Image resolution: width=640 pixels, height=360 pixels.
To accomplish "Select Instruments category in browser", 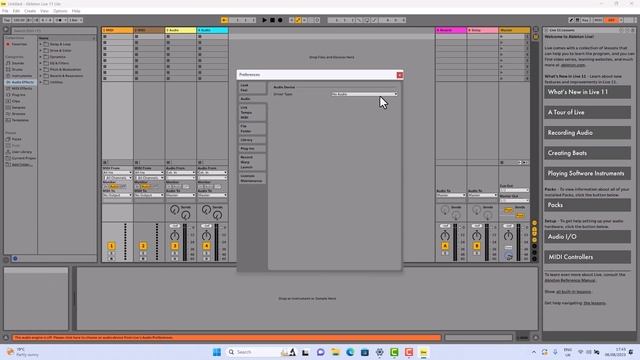I will point(21,76).
